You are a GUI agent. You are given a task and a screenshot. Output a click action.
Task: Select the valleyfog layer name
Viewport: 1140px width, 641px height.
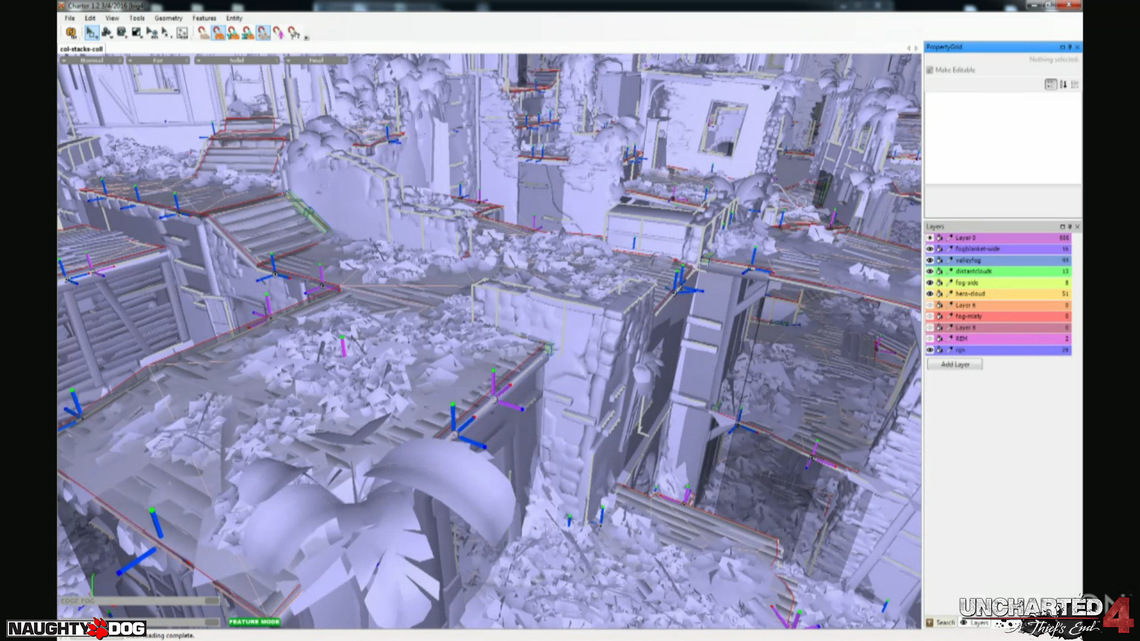[968, 260]
